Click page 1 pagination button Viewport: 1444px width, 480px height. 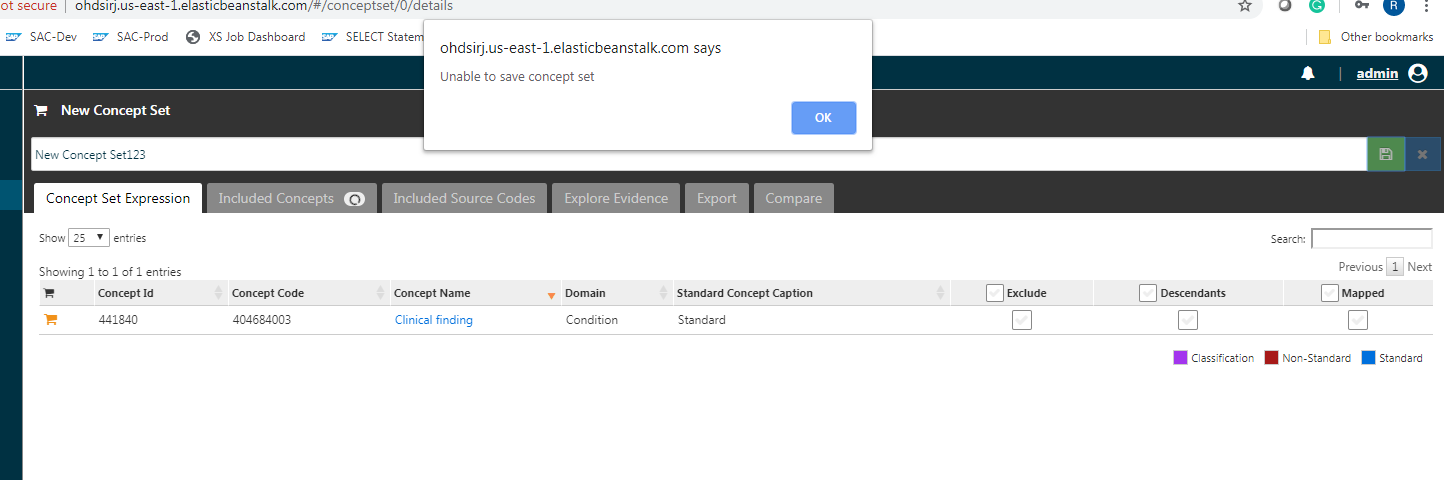[1395, 267]
